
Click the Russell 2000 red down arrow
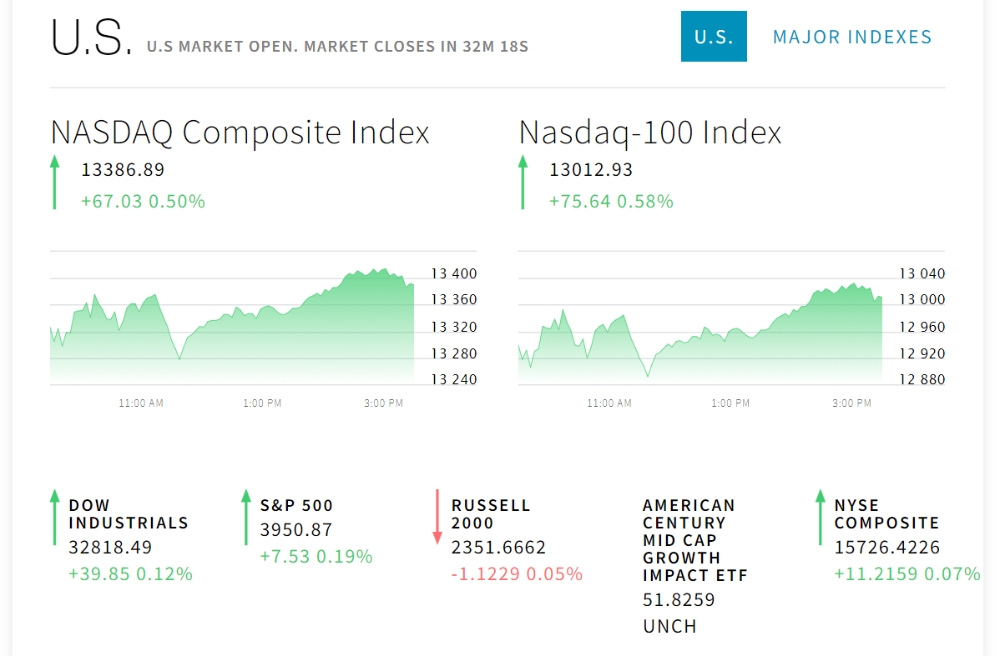pos(437,517)
